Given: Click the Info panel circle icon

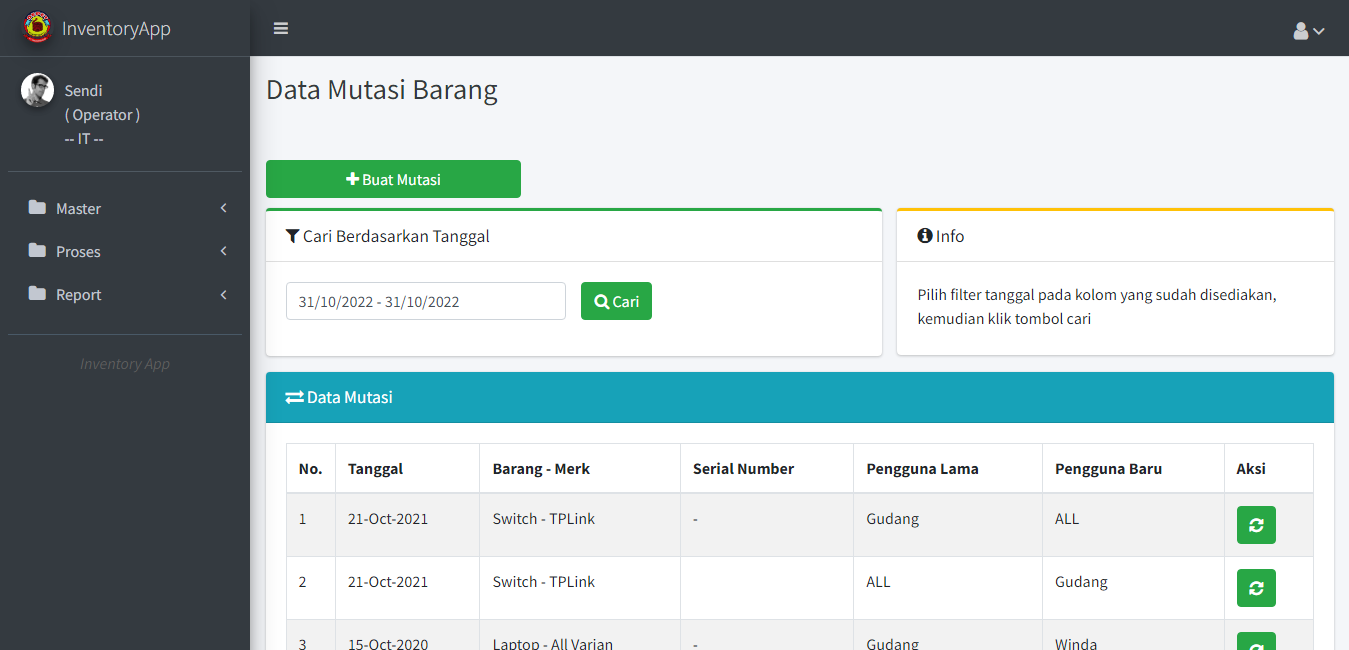Looking at the screenshot, I should pyautogui.click(x=925, y=236).
